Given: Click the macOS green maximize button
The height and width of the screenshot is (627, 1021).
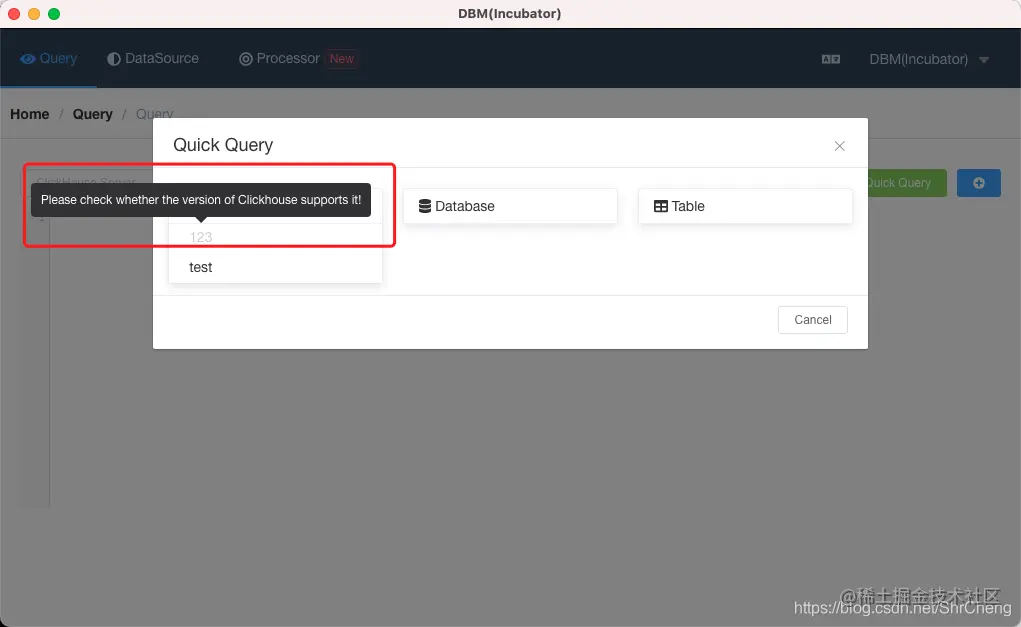Looking at the screenshot, I should pyautogui.click(x=54, y=14).
